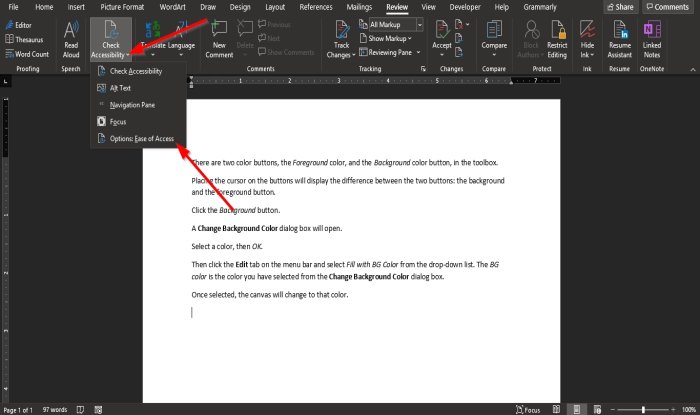Screen dimensions: 700x415
Task: Open the Tracking group dialog launcher
Action: tap(423, 69)
